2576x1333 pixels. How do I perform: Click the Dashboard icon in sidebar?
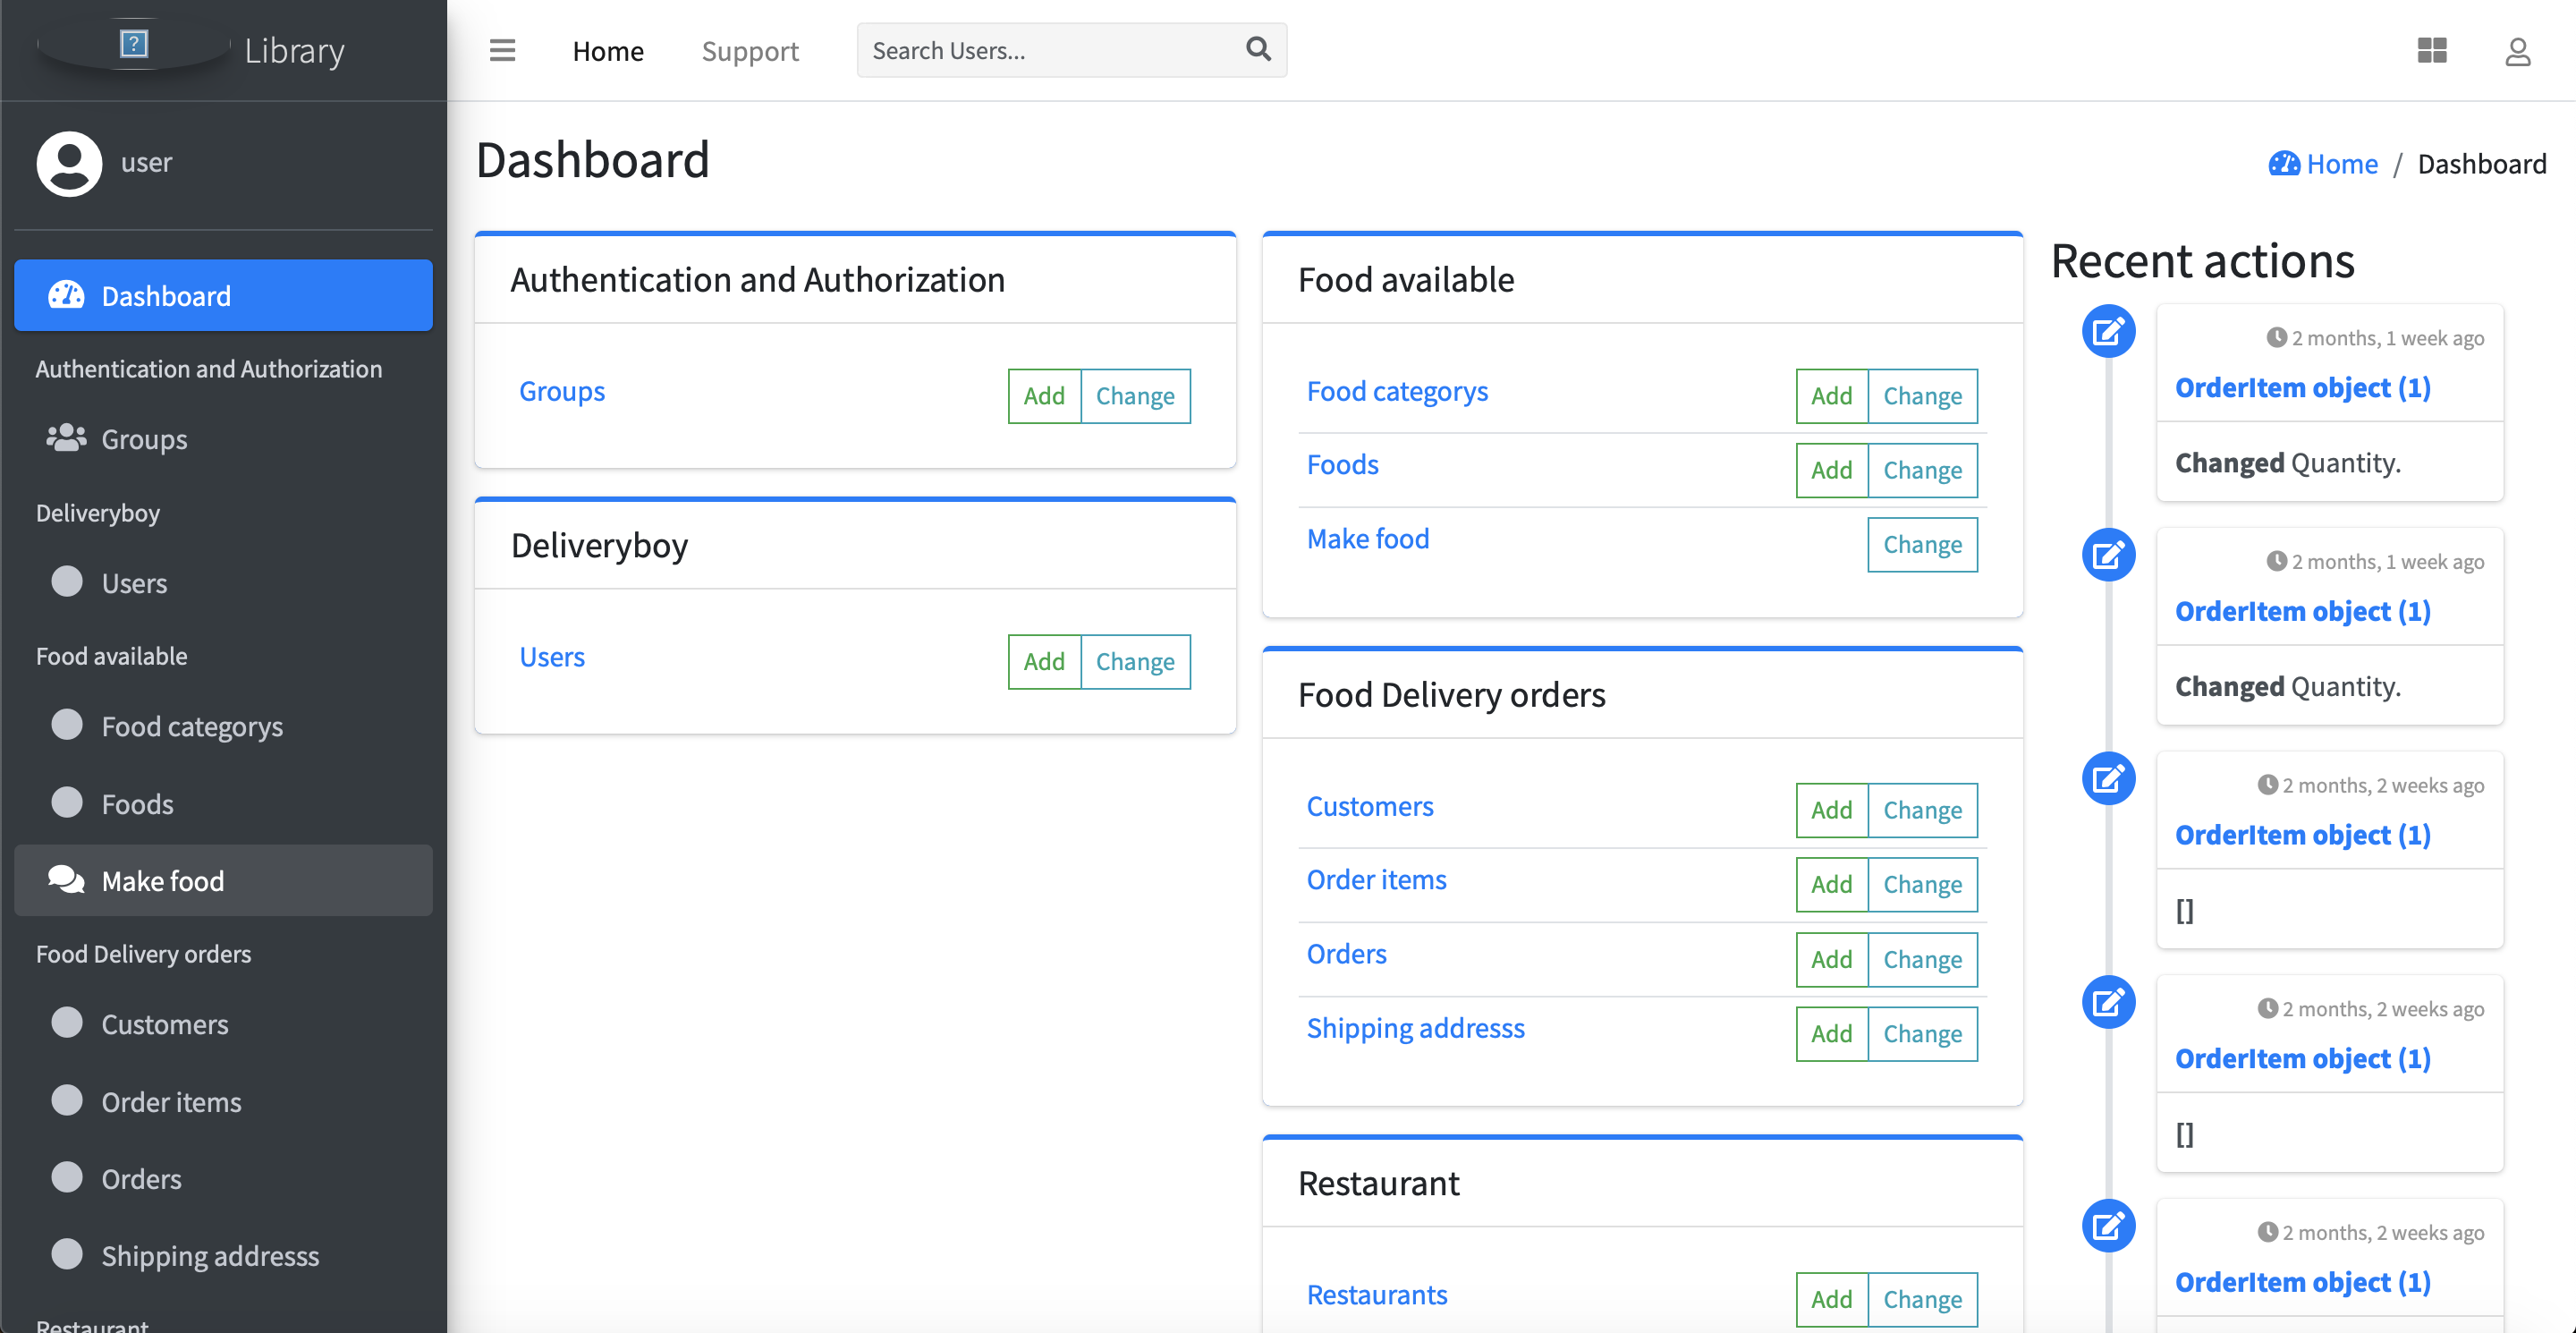(66, 298)
